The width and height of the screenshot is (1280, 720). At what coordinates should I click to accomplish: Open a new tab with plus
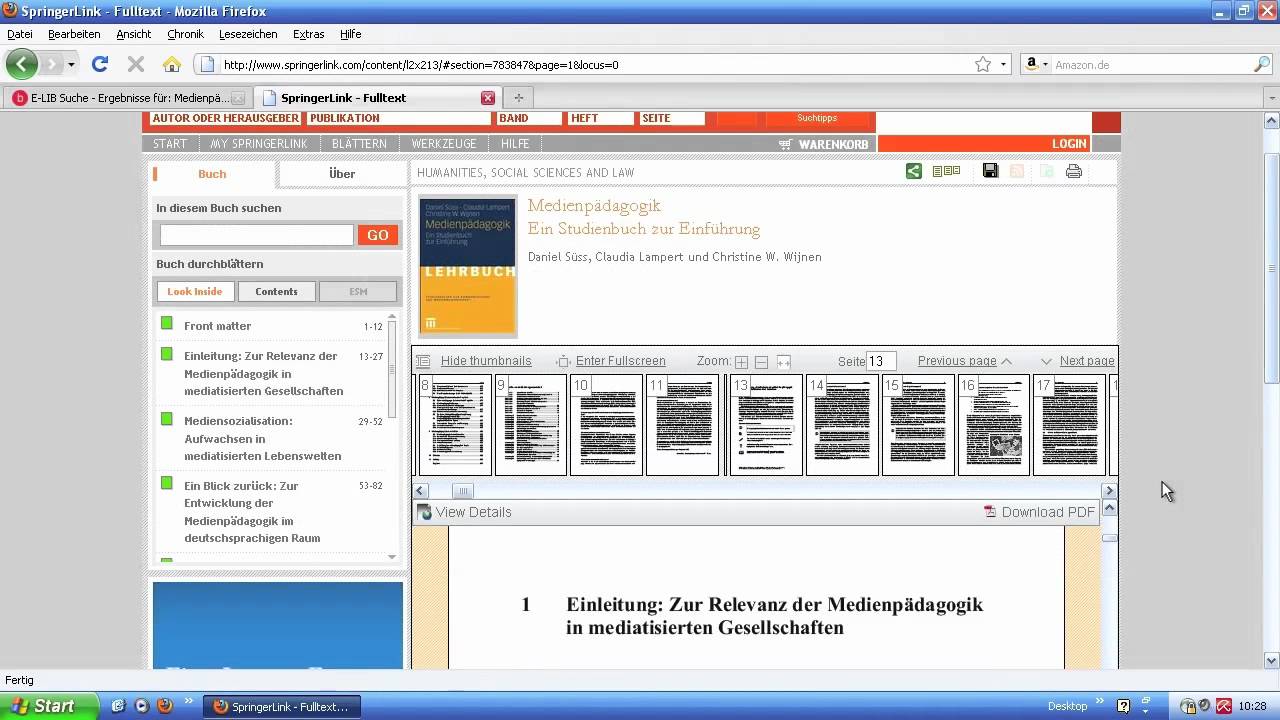pos(518,98)
